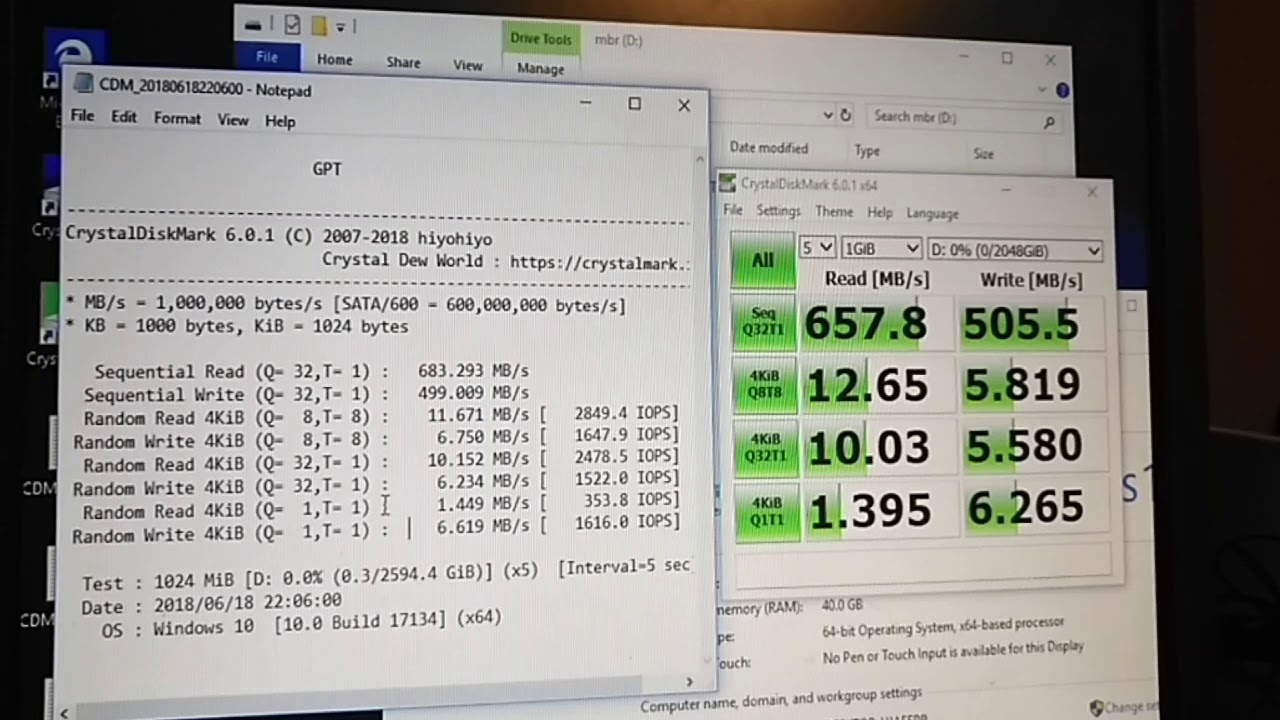
Task: Click the drive icon at Explorer's title bar left
Action: tap(255, 25)
